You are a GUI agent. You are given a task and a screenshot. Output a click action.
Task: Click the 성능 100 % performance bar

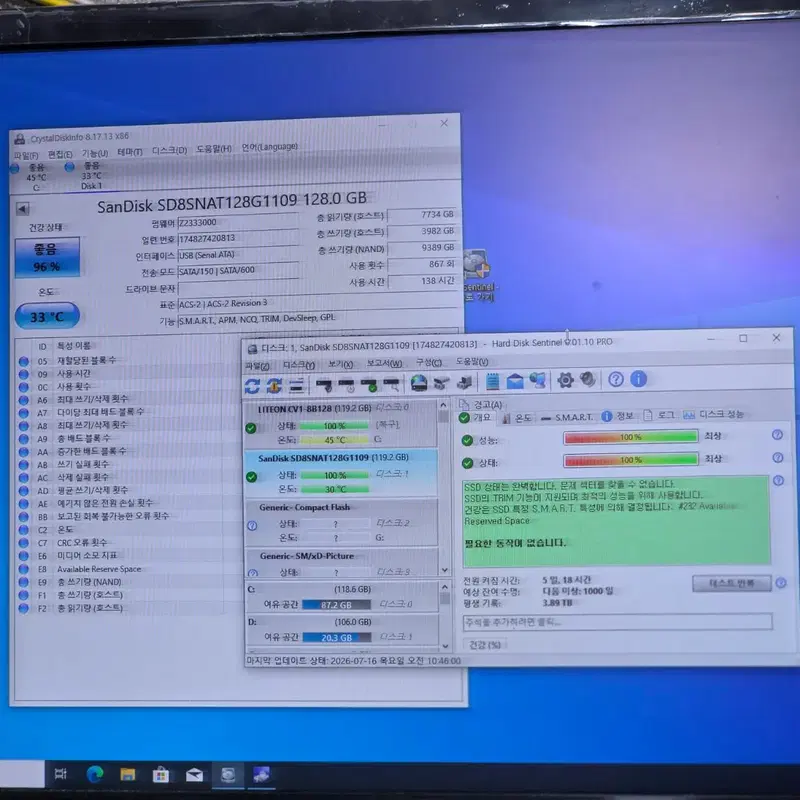(631, 437)
